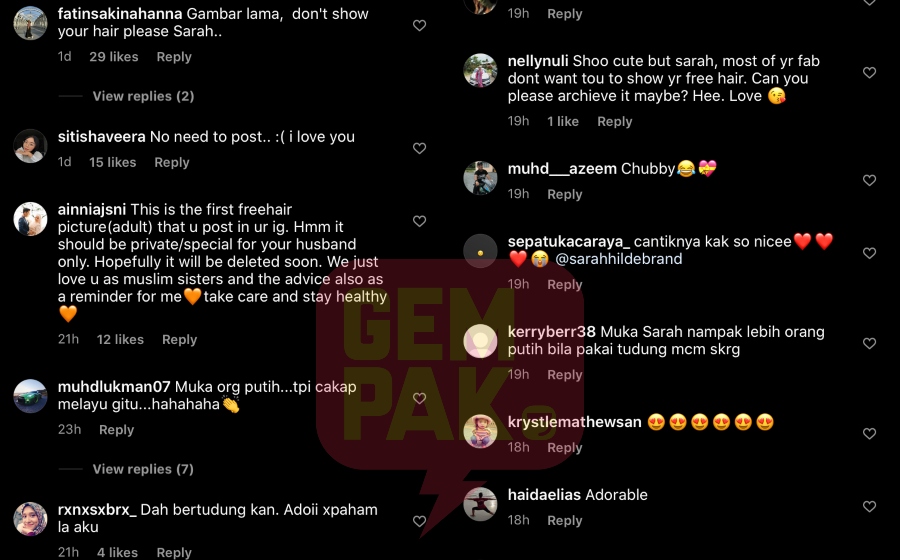Viewport: 900px width, 560px height.
Task: Open krystlemathewsan's avatar thumbnail
Action: [x=480, y=431]
